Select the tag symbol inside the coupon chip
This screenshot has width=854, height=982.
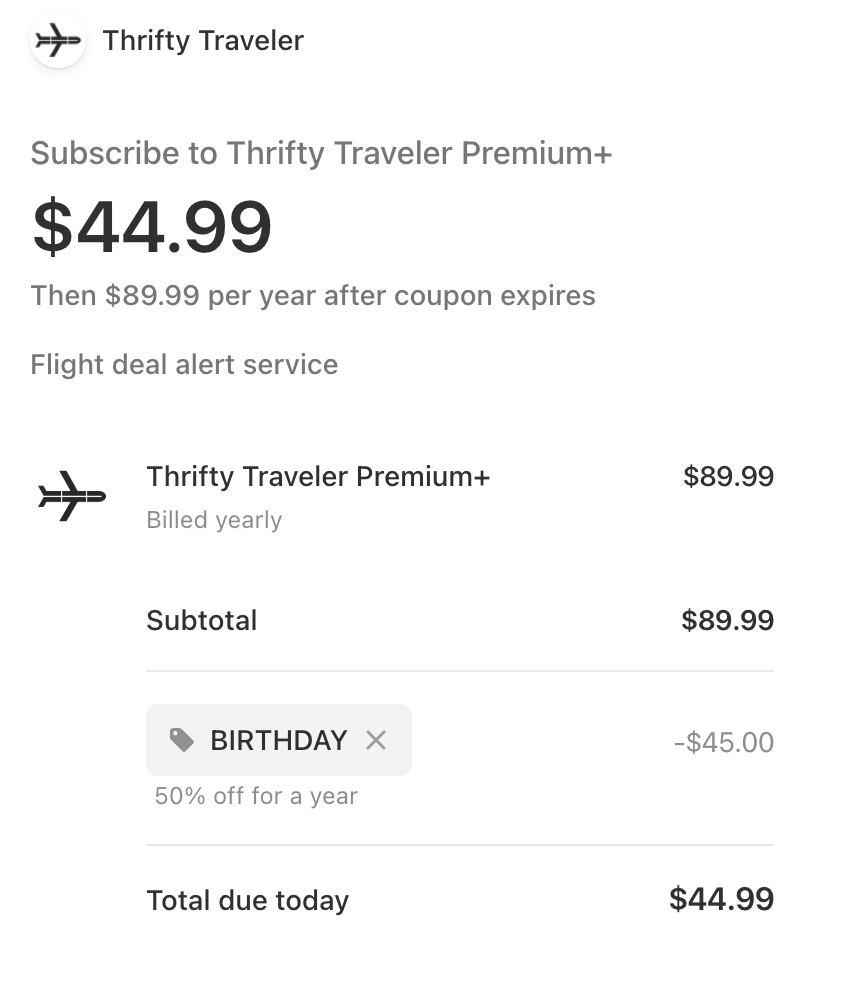[x=181, y=740]
